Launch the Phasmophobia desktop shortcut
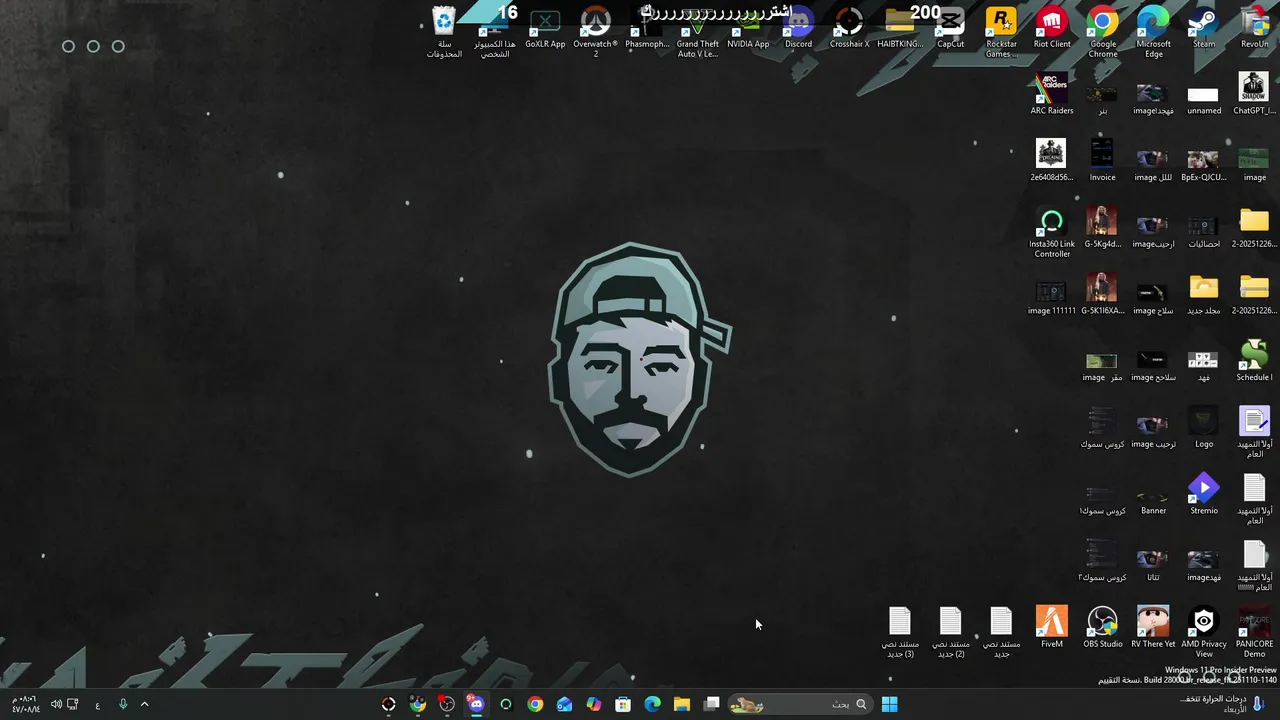Viewport: 1280px width, 720px height. pos(647,29)
